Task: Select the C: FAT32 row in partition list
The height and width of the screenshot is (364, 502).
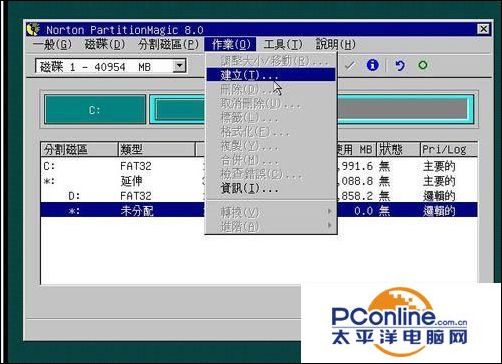Action: (x=259, y=166)
